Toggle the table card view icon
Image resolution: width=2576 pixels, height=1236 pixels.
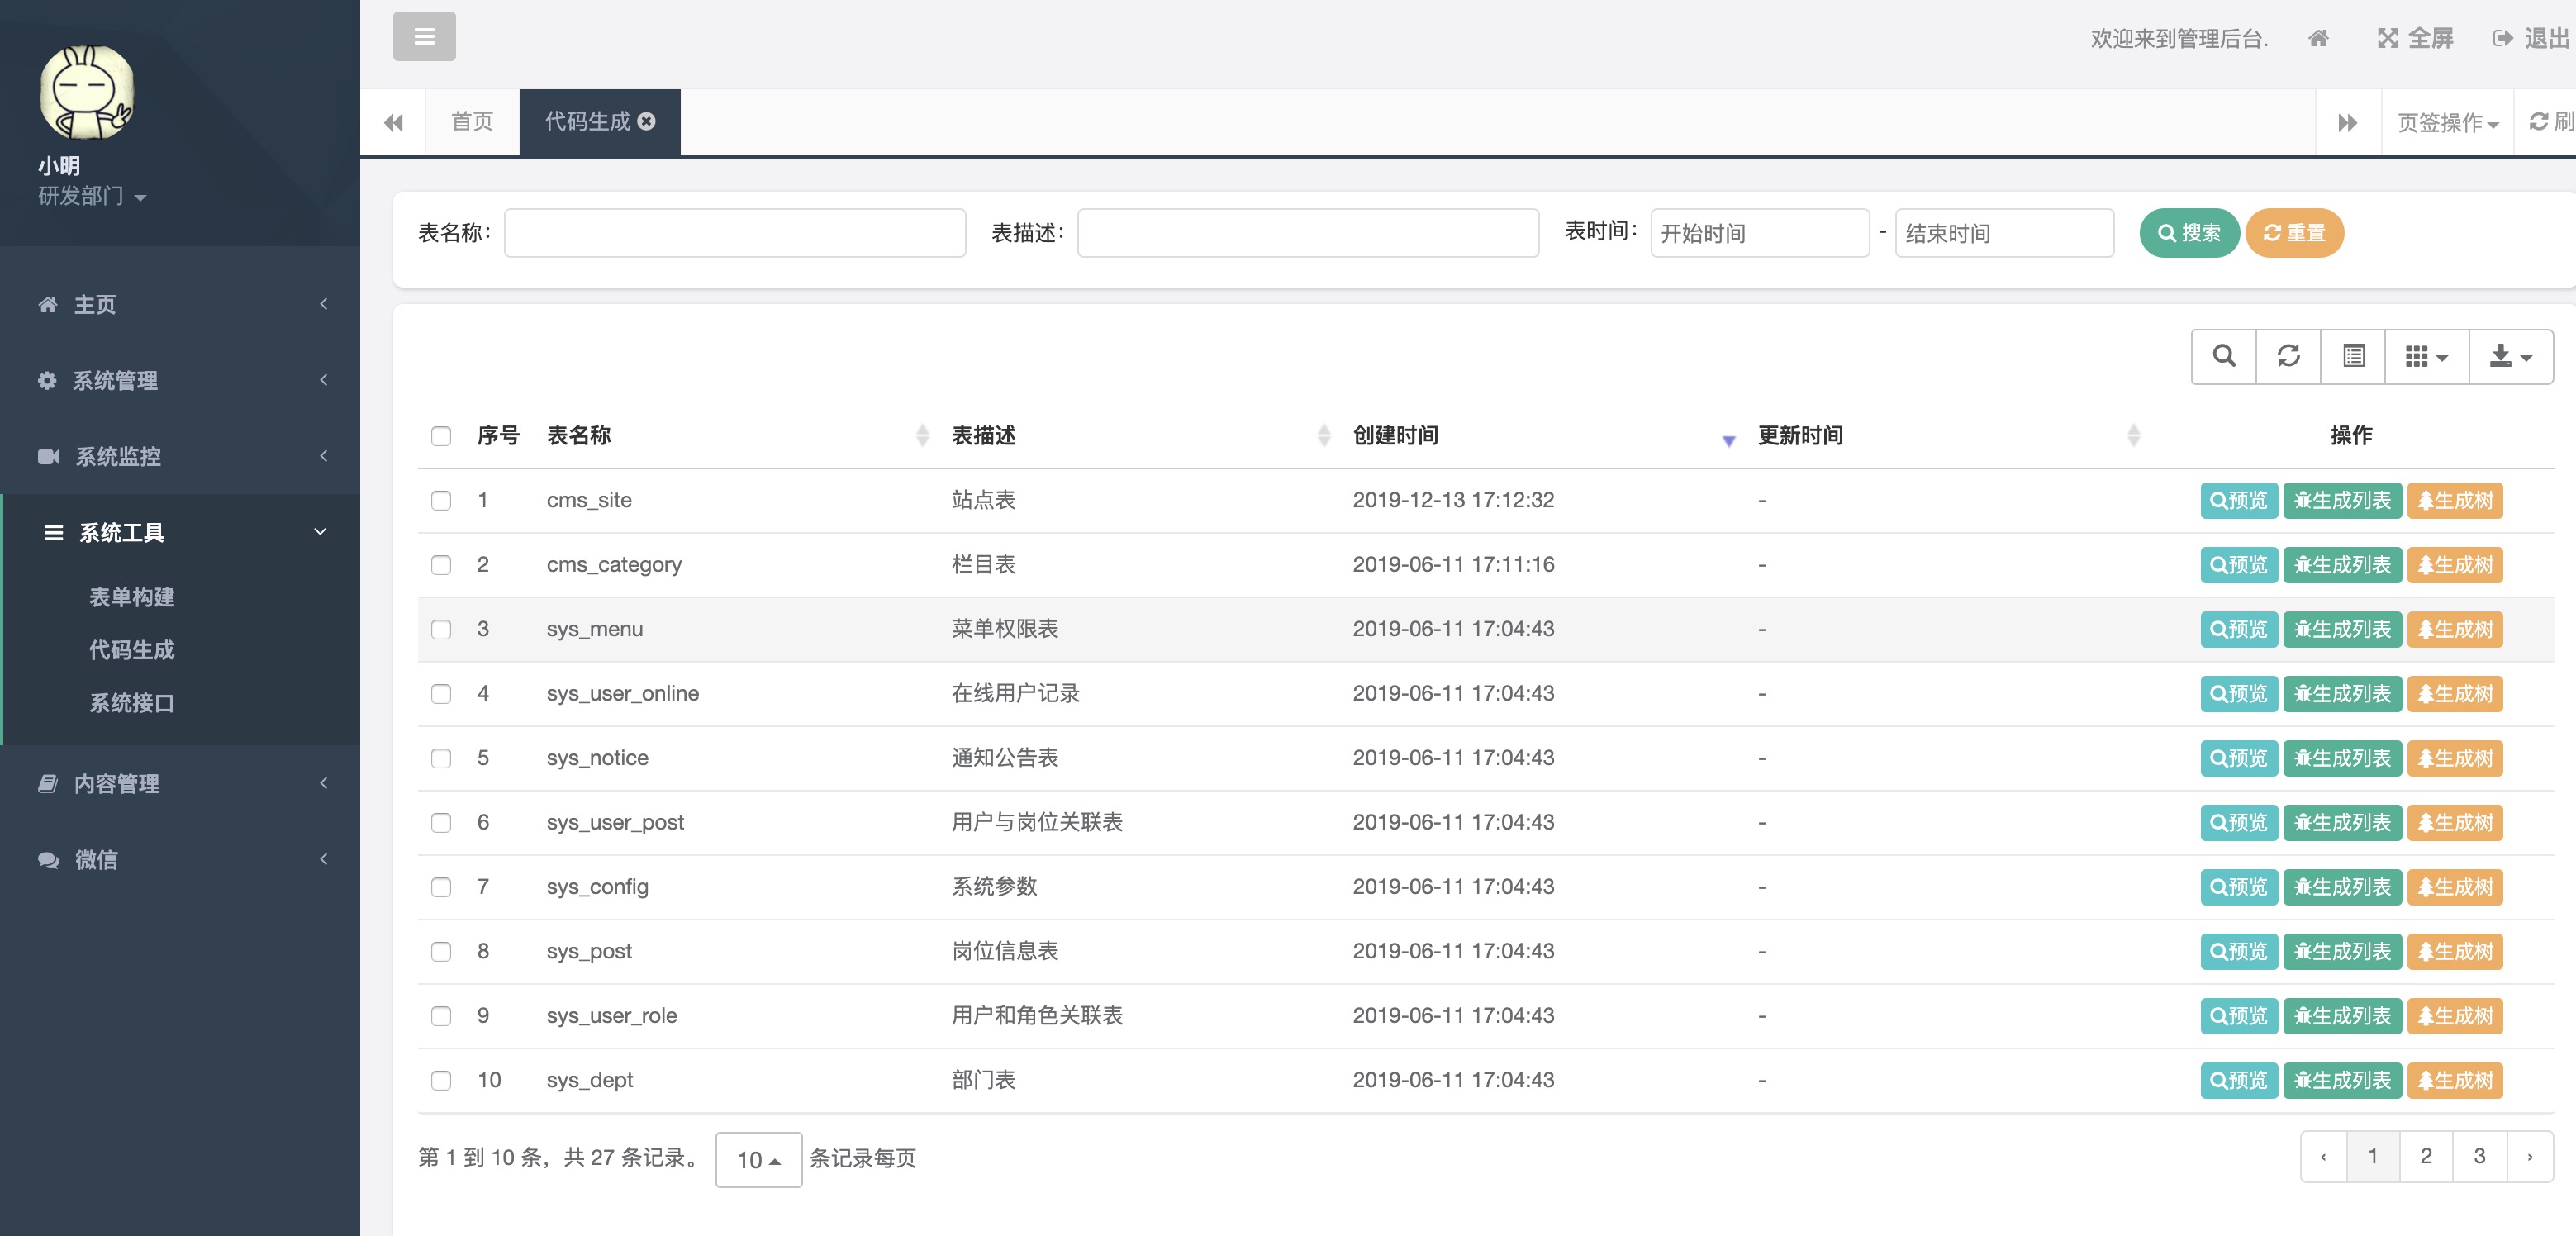(x=2353, y=356)
